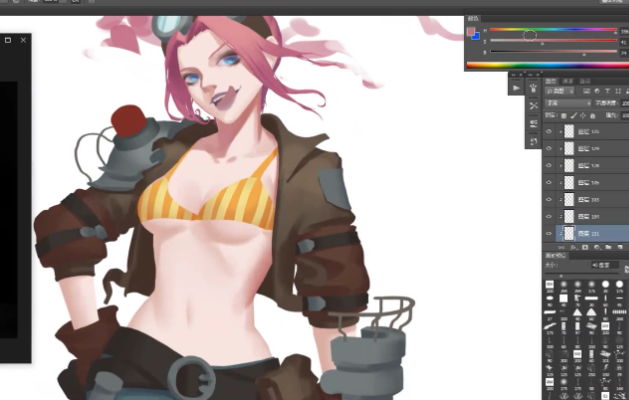The height and width of the screenshot is (400, 629).
Task: Add a layer mask icon
Action: [x=585, y=247]
